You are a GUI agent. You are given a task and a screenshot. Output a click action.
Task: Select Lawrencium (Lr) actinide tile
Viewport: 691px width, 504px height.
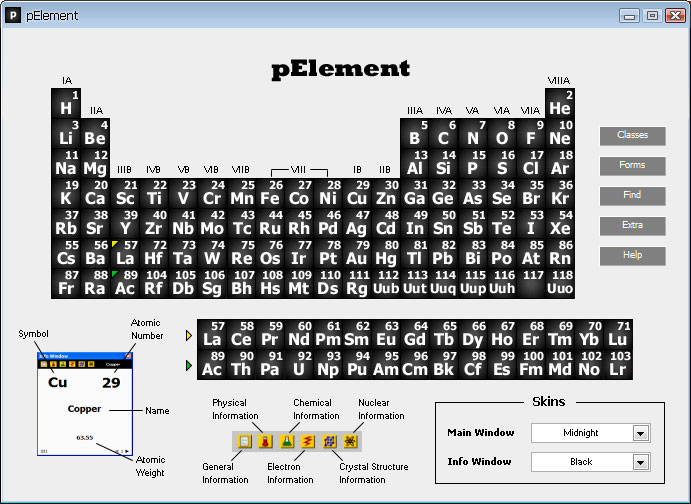pos(618,364)
